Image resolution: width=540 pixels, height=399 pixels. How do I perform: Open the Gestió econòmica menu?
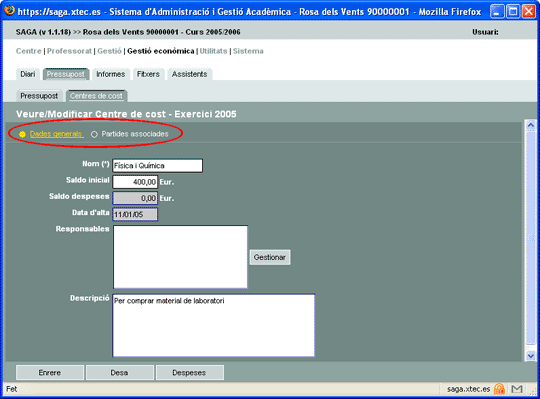point(161,51)
